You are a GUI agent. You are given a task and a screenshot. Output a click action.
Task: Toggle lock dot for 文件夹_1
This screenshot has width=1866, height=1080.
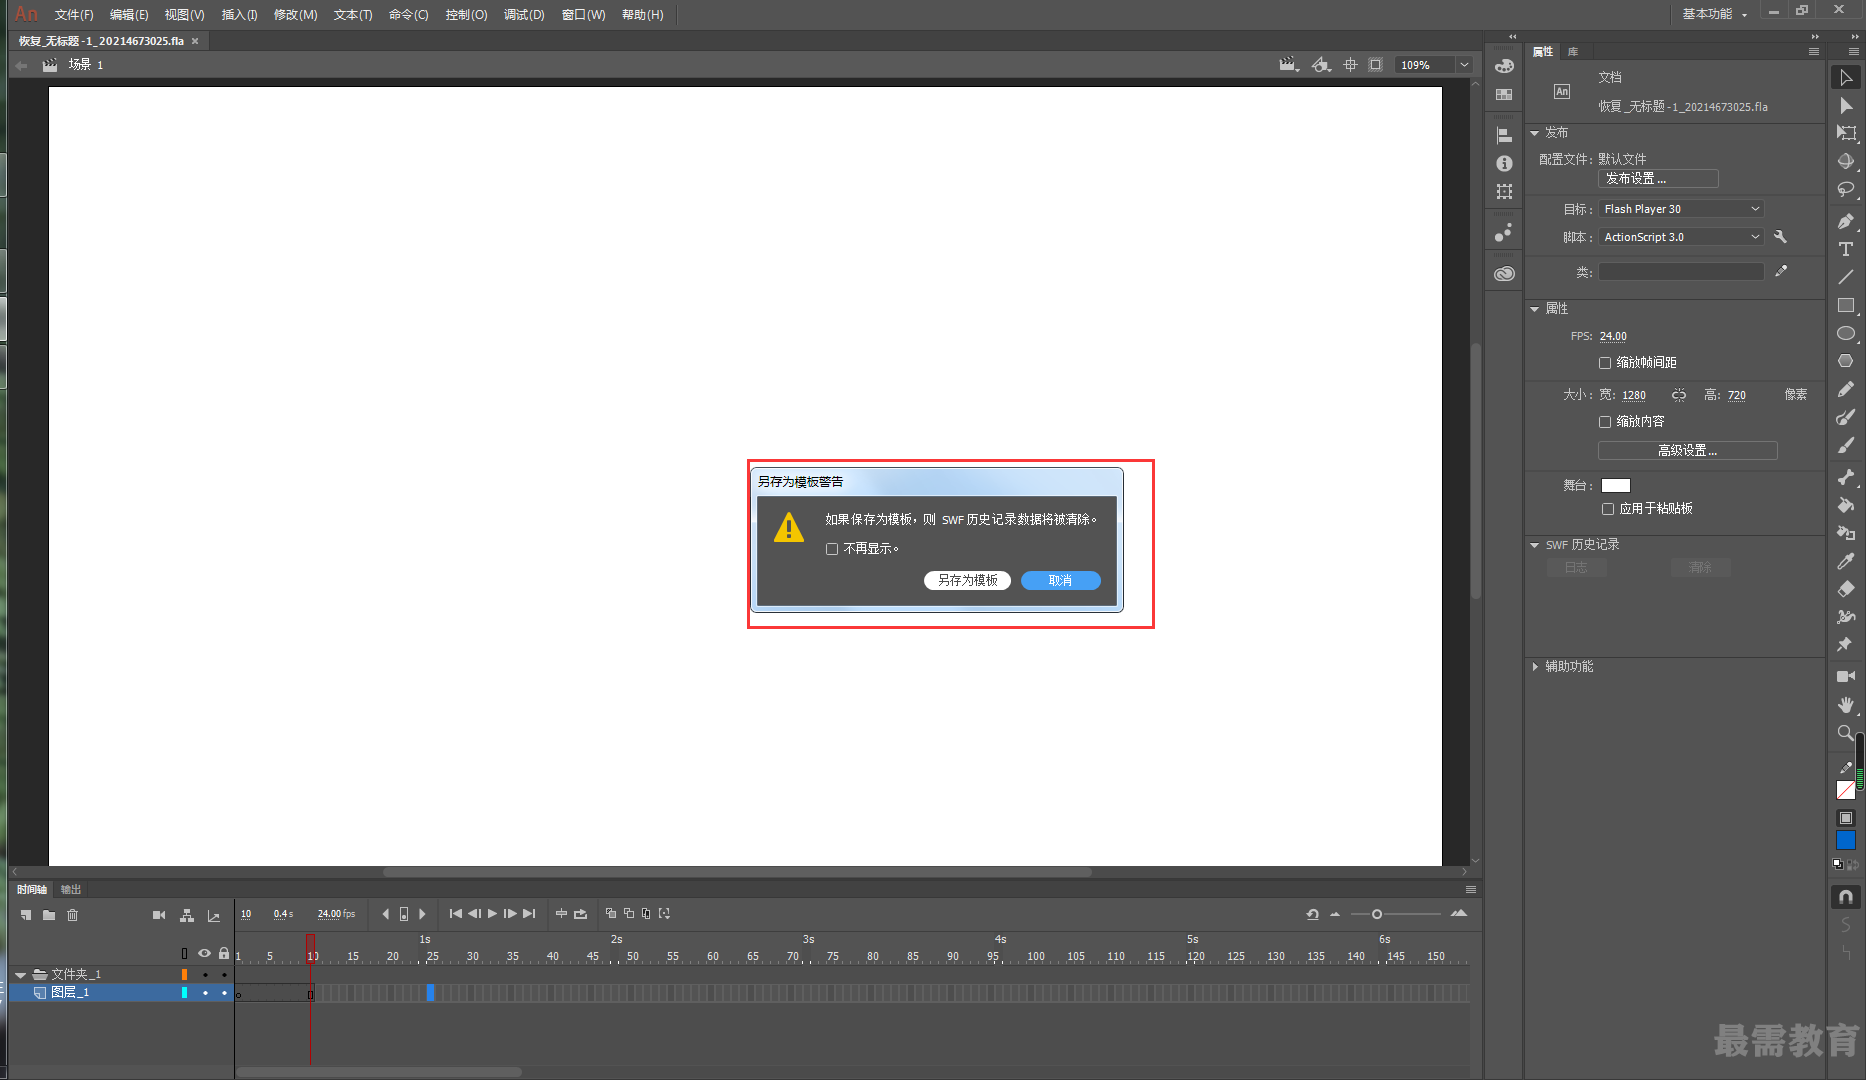tap(224, 974)
